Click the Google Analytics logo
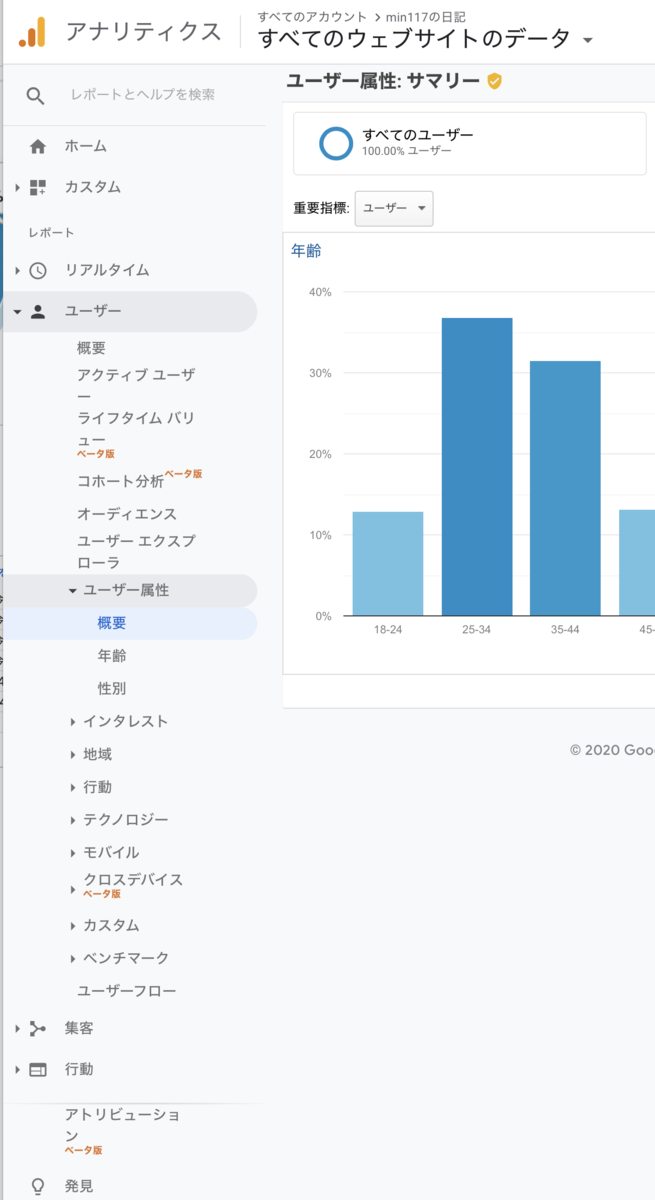This screenshot has width=655, height=1200. coord(32,33)
